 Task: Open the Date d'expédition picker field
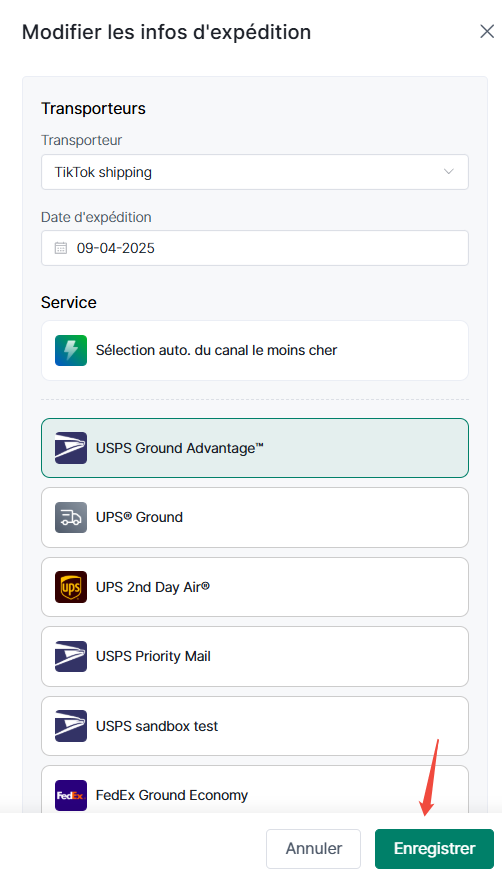pyautogui.click(x=255, y=248)
